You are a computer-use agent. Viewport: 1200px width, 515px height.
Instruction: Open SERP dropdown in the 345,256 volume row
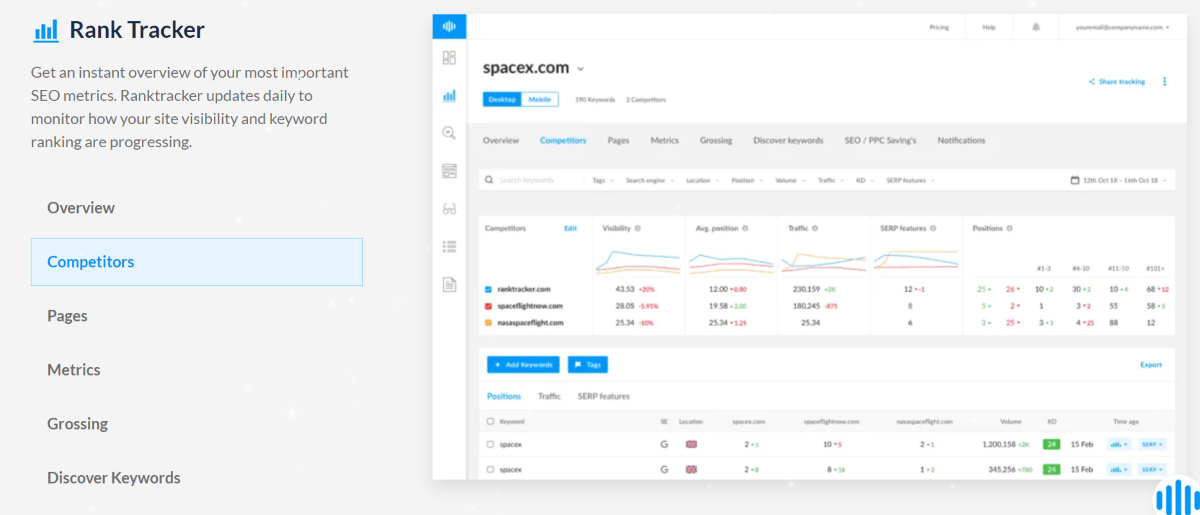pos(1152,469)
